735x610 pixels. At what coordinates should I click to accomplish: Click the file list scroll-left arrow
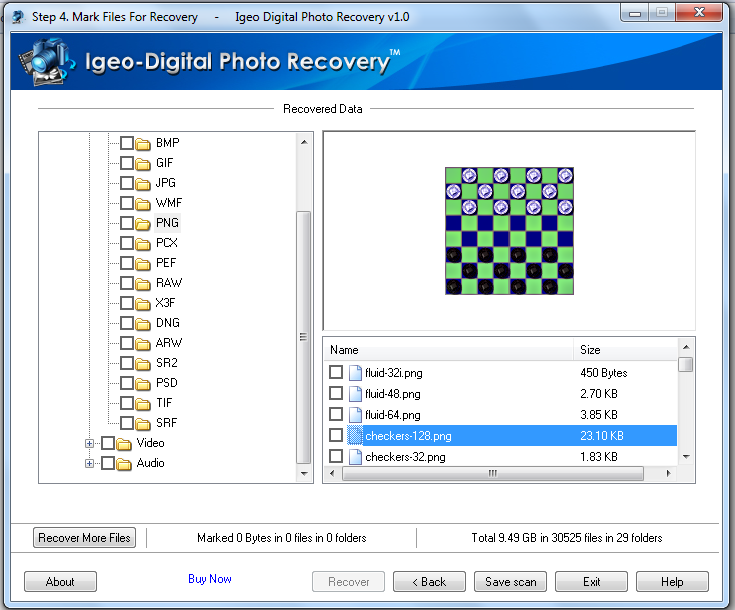point(332,474)
